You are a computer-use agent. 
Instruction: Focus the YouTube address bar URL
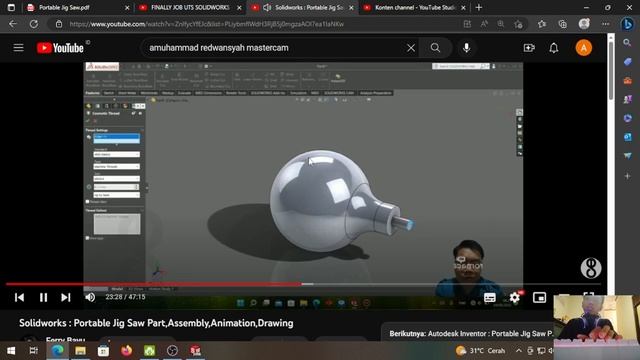(x=207, y=24)
